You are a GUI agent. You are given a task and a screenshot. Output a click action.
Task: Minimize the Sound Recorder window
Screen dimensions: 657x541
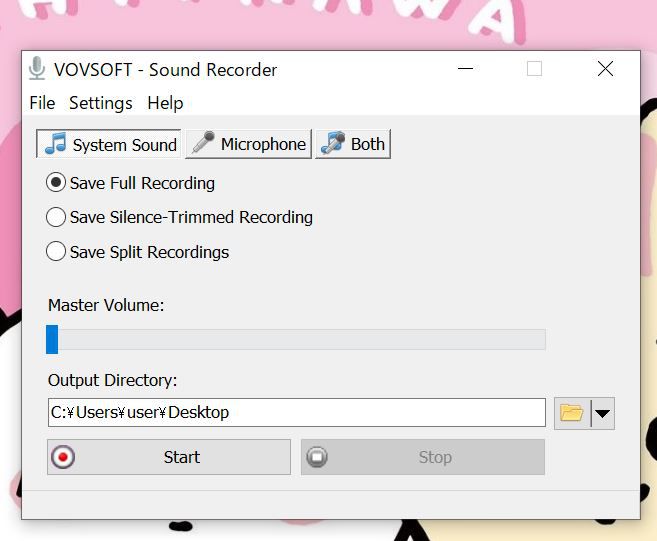(x=466, y=68)
